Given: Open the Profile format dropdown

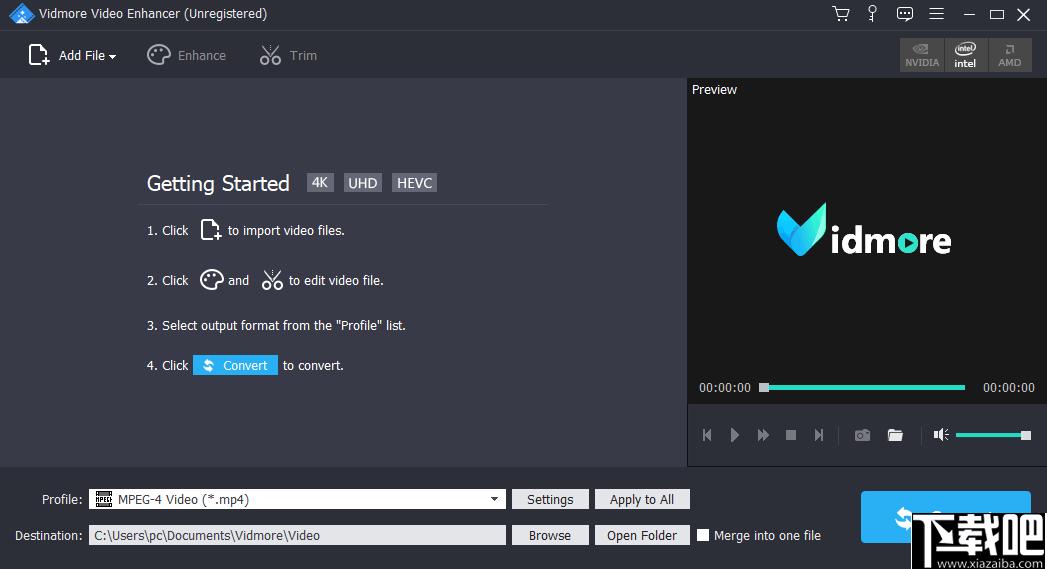Looking at the screenshot, I should click(297, 500).
